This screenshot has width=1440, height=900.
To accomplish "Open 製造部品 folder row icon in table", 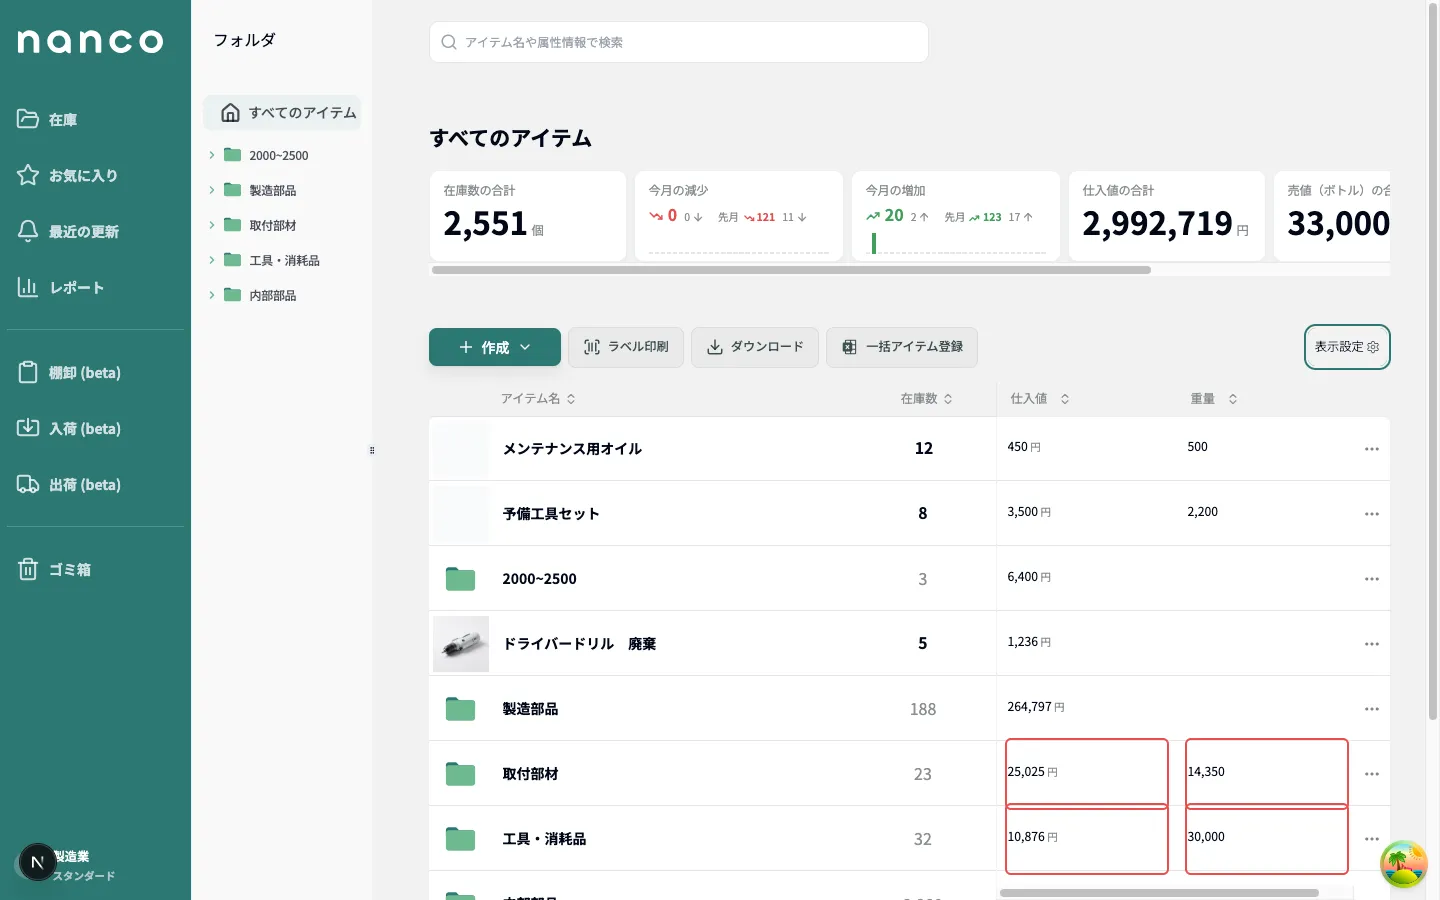I will tap(460, 709).
